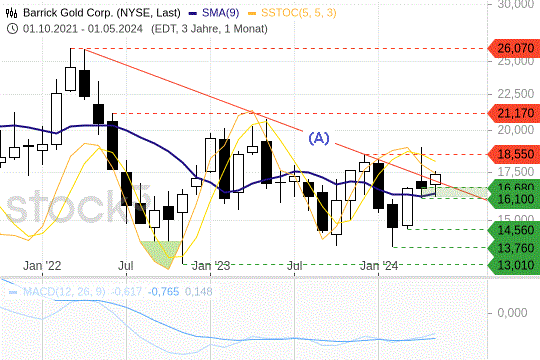Click the text (EDT, 3 Jahre, 1 Monat)
540x360 pixels.
click(x=209, y=29)
